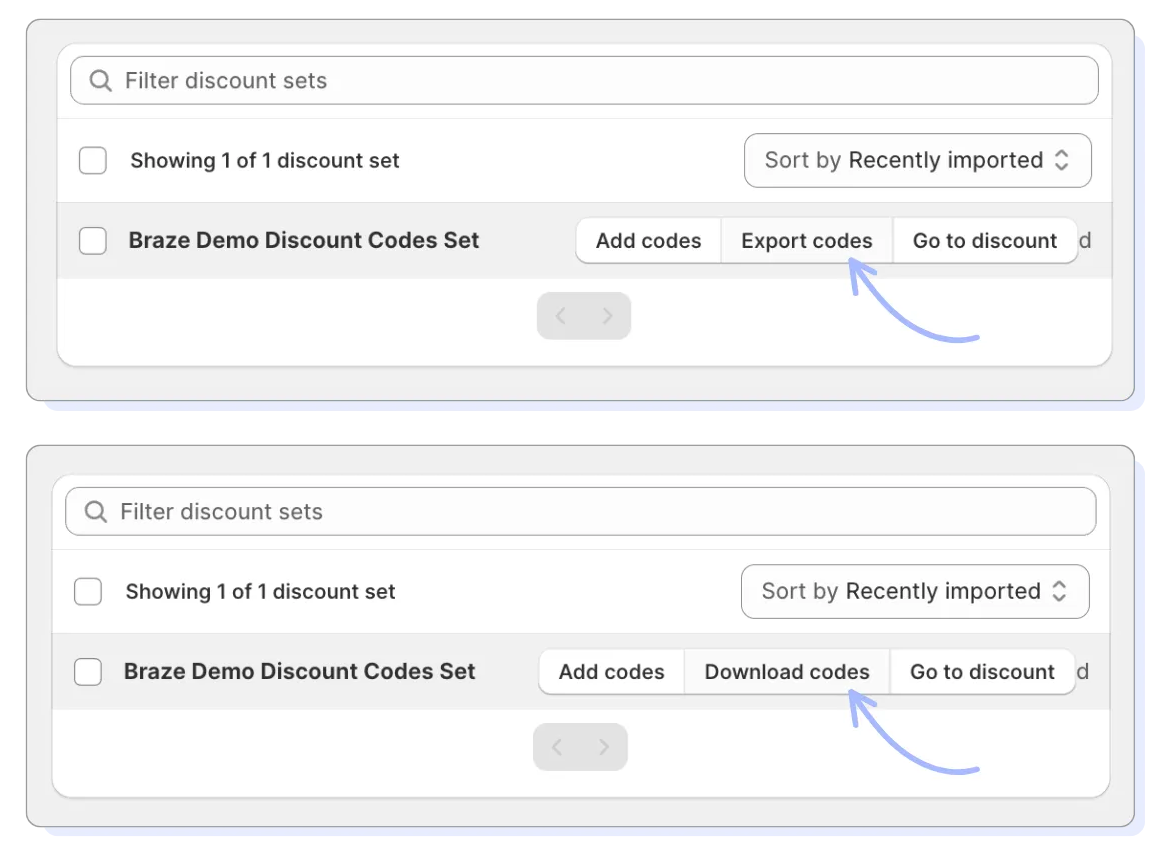Click the Download codes button

pyautogui.click(x=787, y=671)
